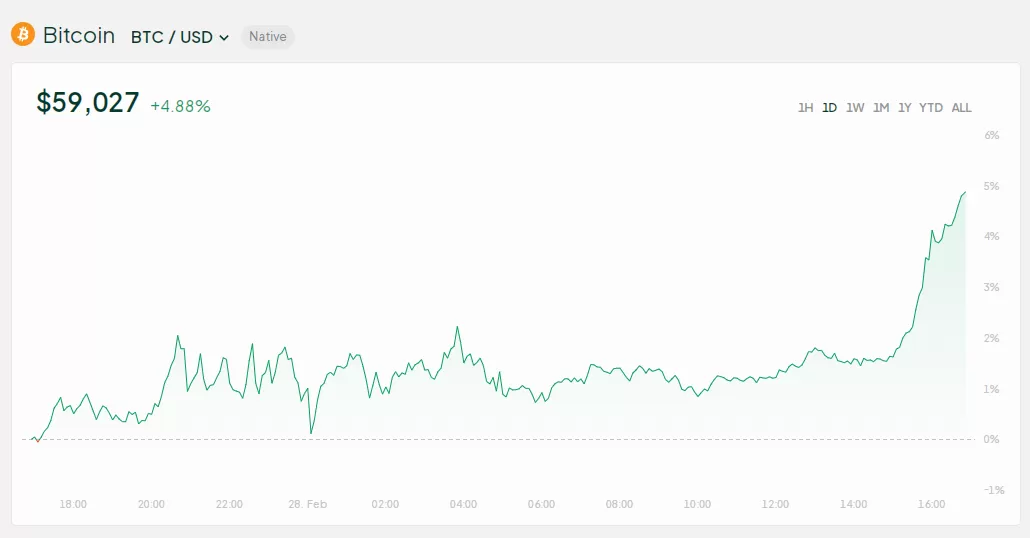Click the 0% dashed baseline label

pyautogui.click(x=991, y=439)
